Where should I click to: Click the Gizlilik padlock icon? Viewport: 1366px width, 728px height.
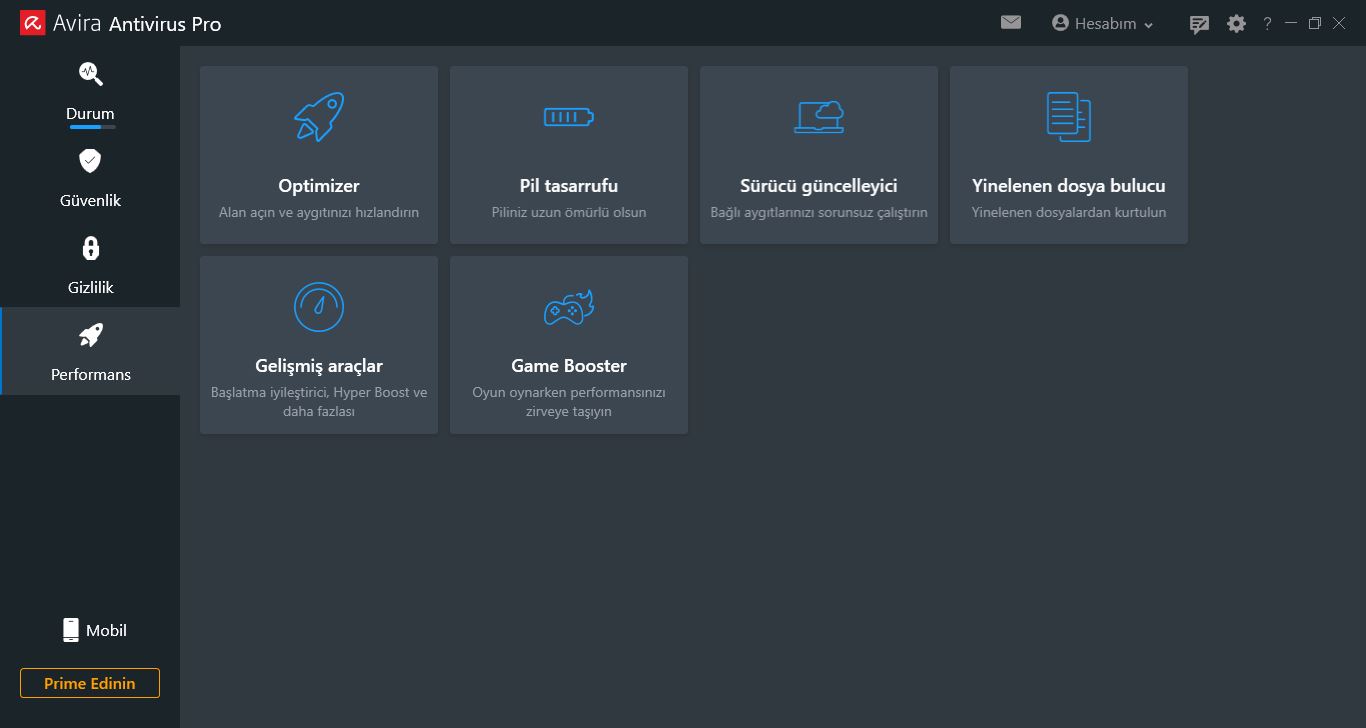pyautogui.click(x=91, y=247)
